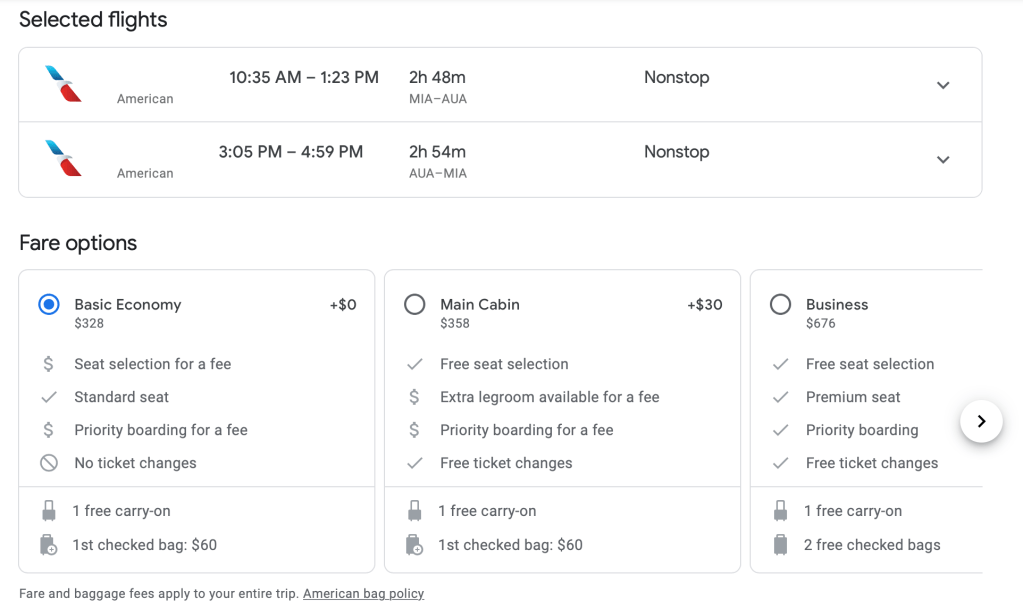Select the Basic Economy fare radio button
1023x616 pixels.
pyautogui.click(x=48, y=305)
